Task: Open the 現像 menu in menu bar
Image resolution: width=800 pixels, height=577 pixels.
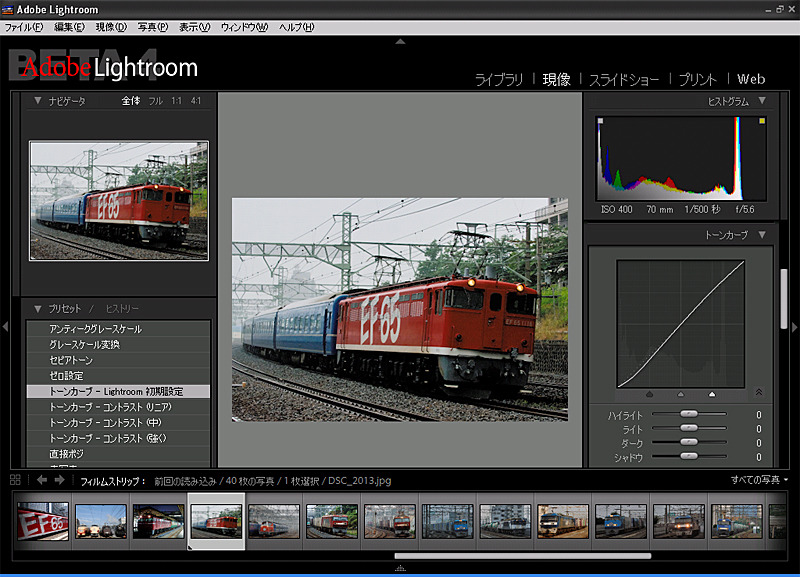Action: click(x=111, y=27)
